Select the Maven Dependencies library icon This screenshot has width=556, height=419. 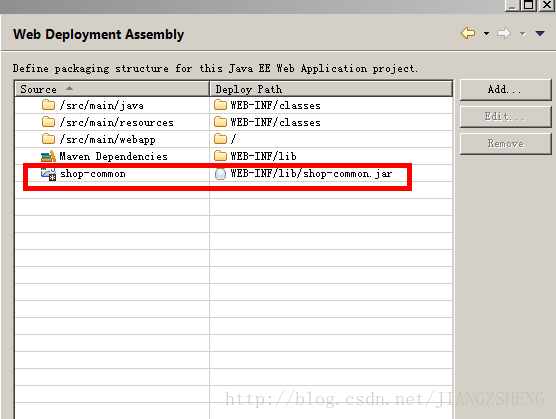tap(48, 156)
